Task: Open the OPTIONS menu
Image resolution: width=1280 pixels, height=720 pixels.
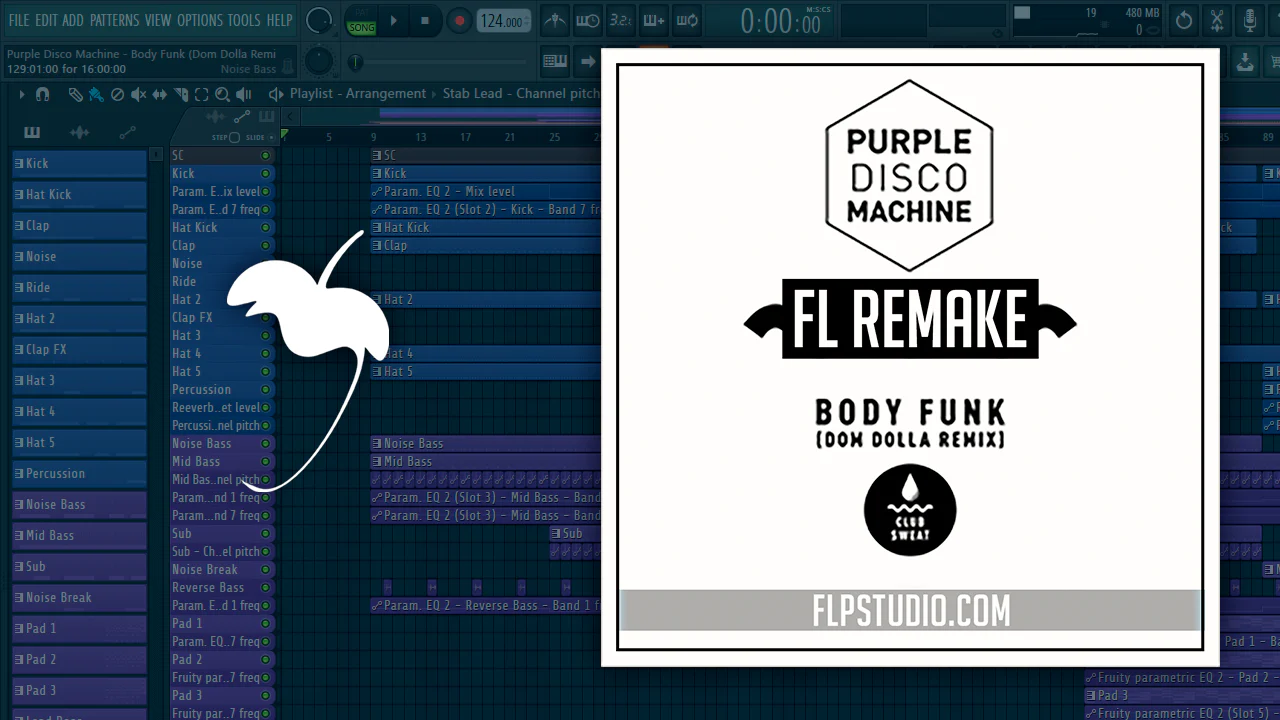Action: coord(200,20)
